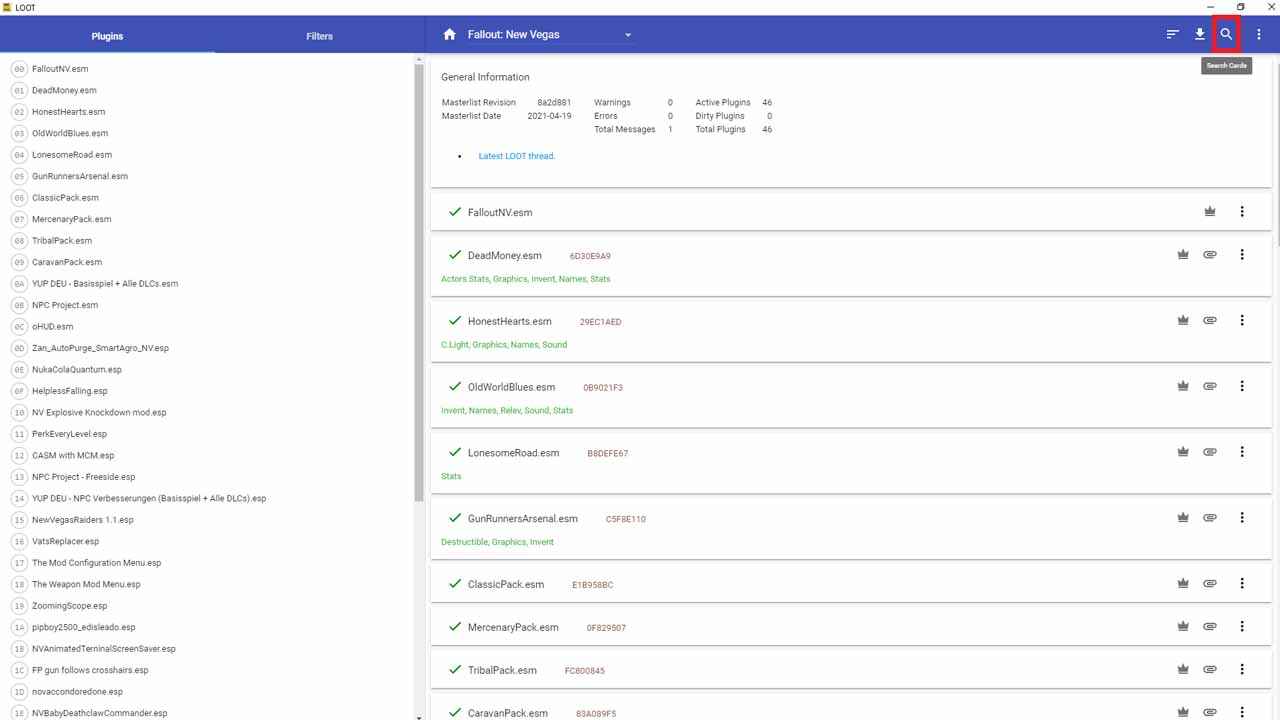The height and width of the screenshot is (720, 1280).
Task: Open three-dot menu on OldWorldBlues.esm card
Action: [1242, 386]
